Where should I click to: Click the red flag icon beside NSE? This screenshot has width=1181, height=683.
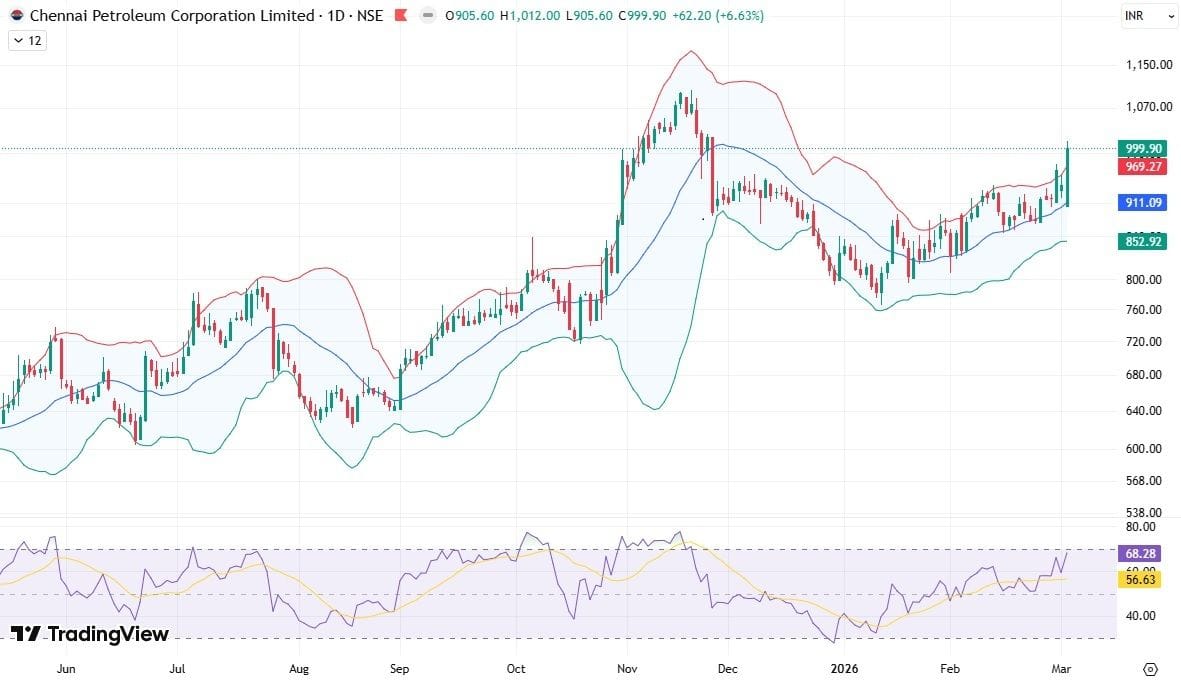pyautogui.click(x=401, y=15)
